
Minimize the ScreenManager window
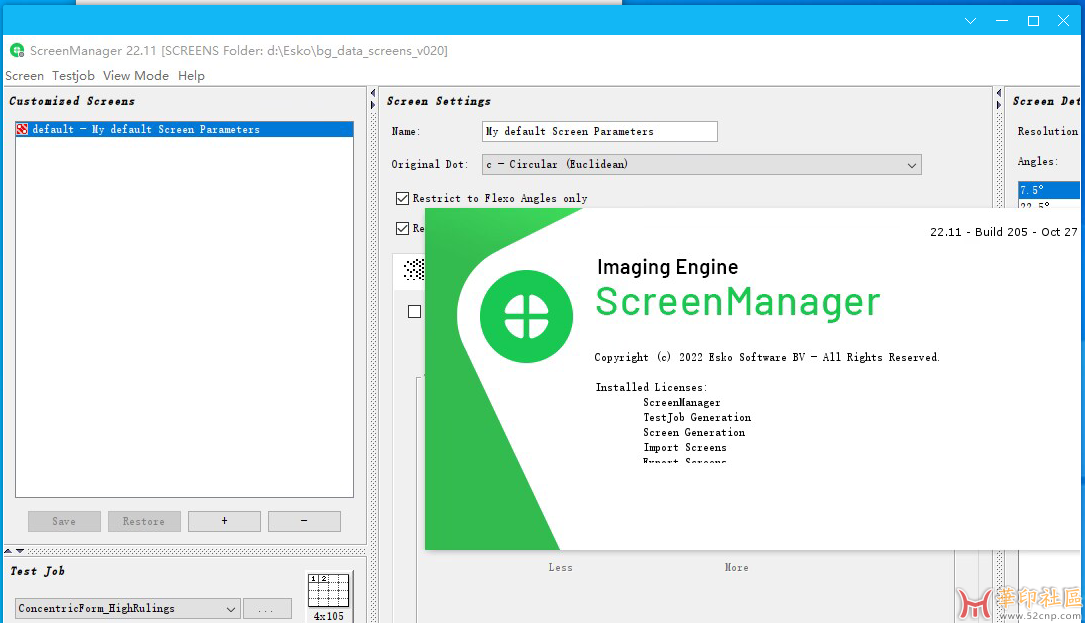[x=1002, y=21]
